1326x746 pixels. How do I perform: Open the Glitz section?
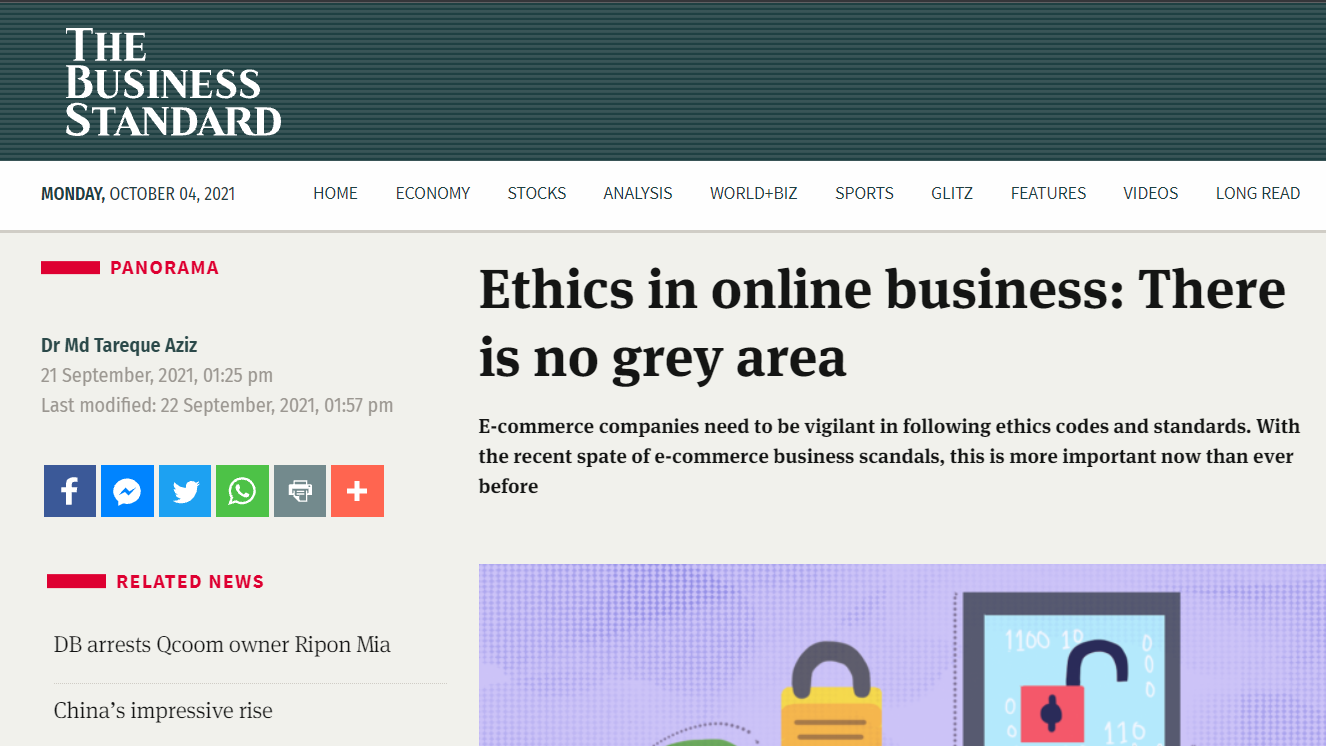(951, 193)
